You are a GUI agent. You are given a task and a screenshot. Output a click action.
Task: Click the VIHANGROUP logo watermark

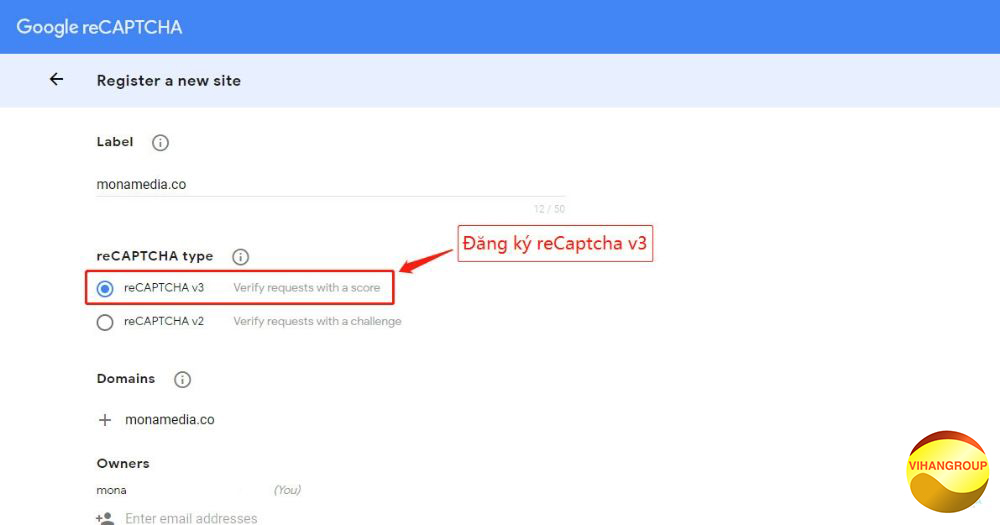[x=946, y=471]
